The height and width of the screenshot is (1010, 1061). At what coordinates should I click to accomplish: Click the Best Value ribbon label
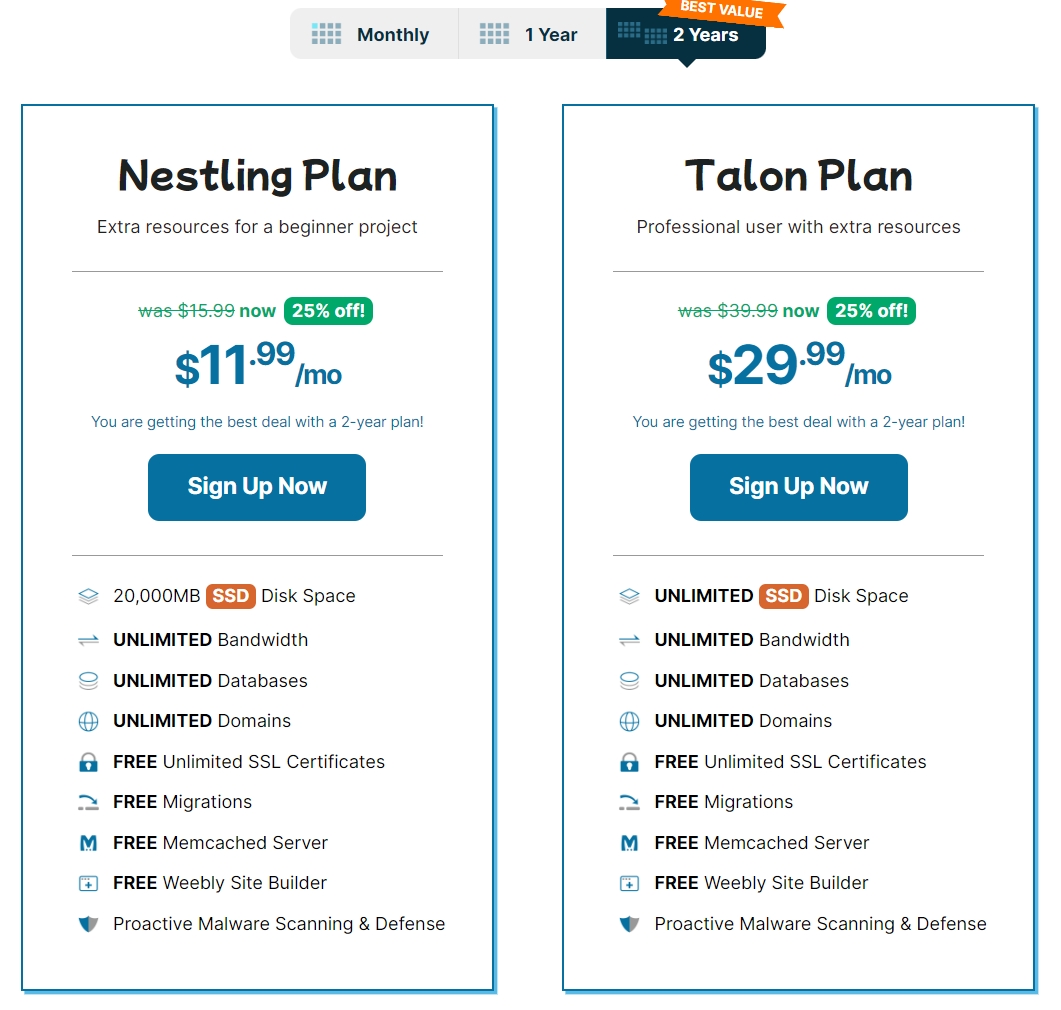pyautogui.click(x=721, y=11)
